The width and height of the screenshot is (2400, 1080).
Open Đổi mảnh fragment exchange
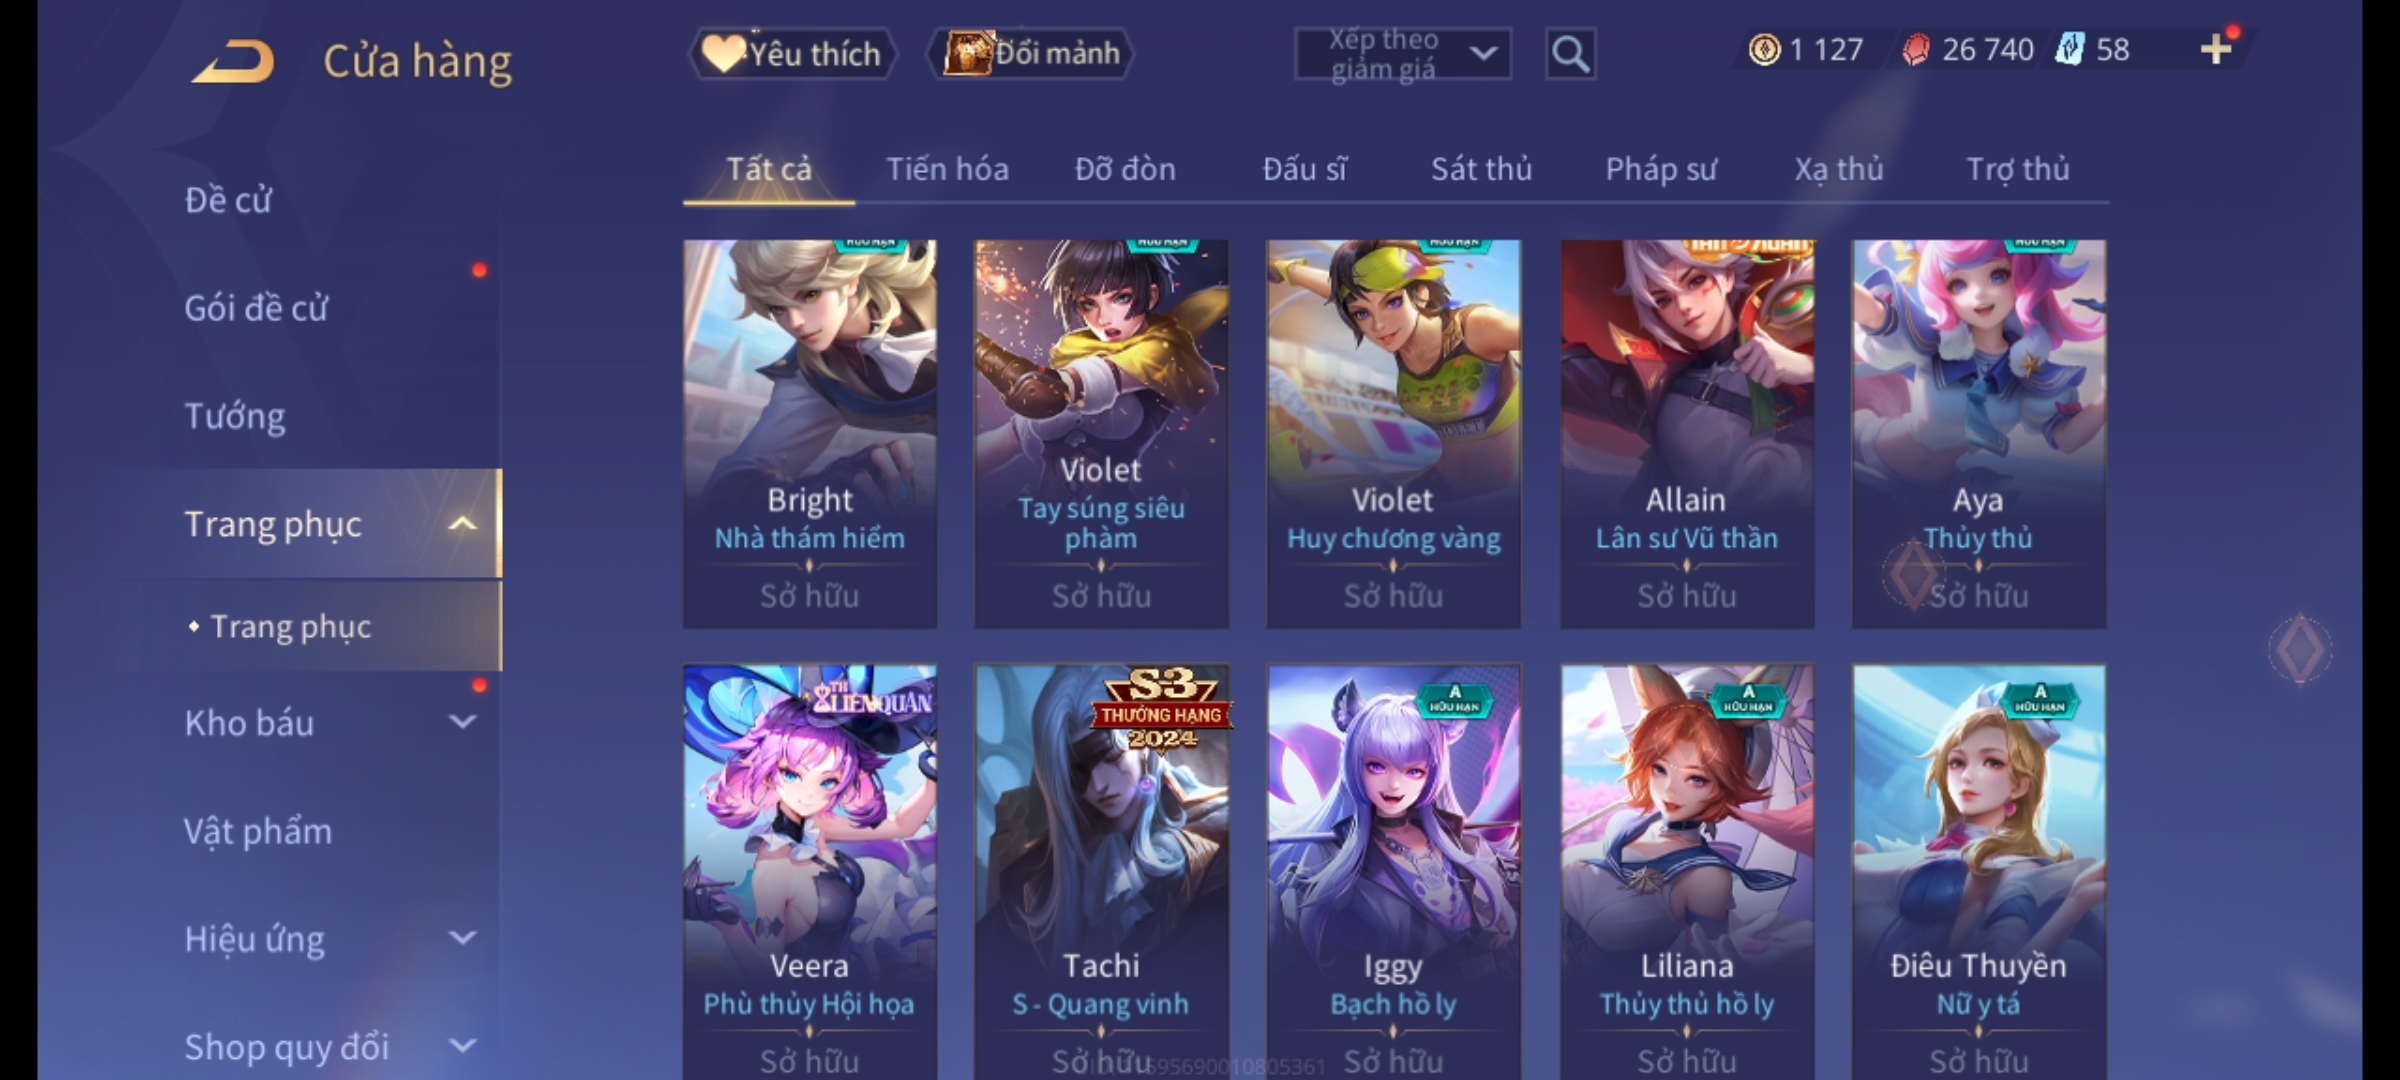click(1031, 54)
